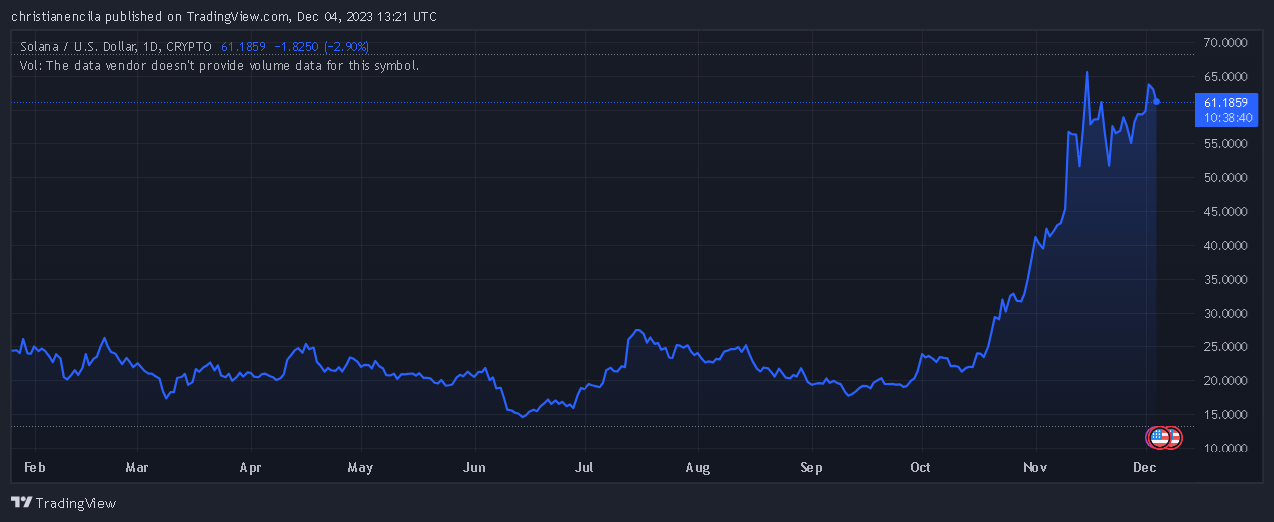Click the 20.0000 price scale label

click(x=1225, y=381)
